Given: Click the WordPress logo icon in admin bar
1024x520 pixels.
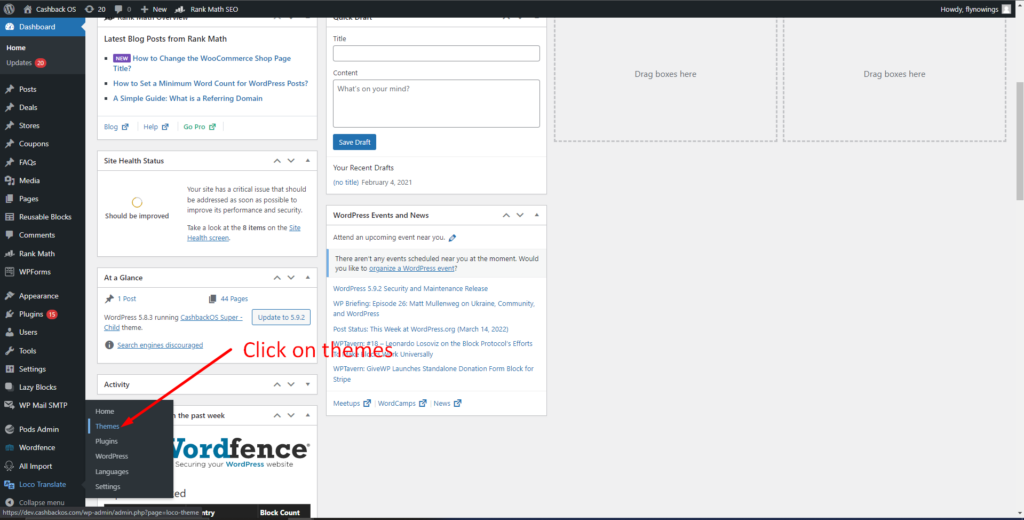Looking at the screenshot, I should (x=9, y=9).
